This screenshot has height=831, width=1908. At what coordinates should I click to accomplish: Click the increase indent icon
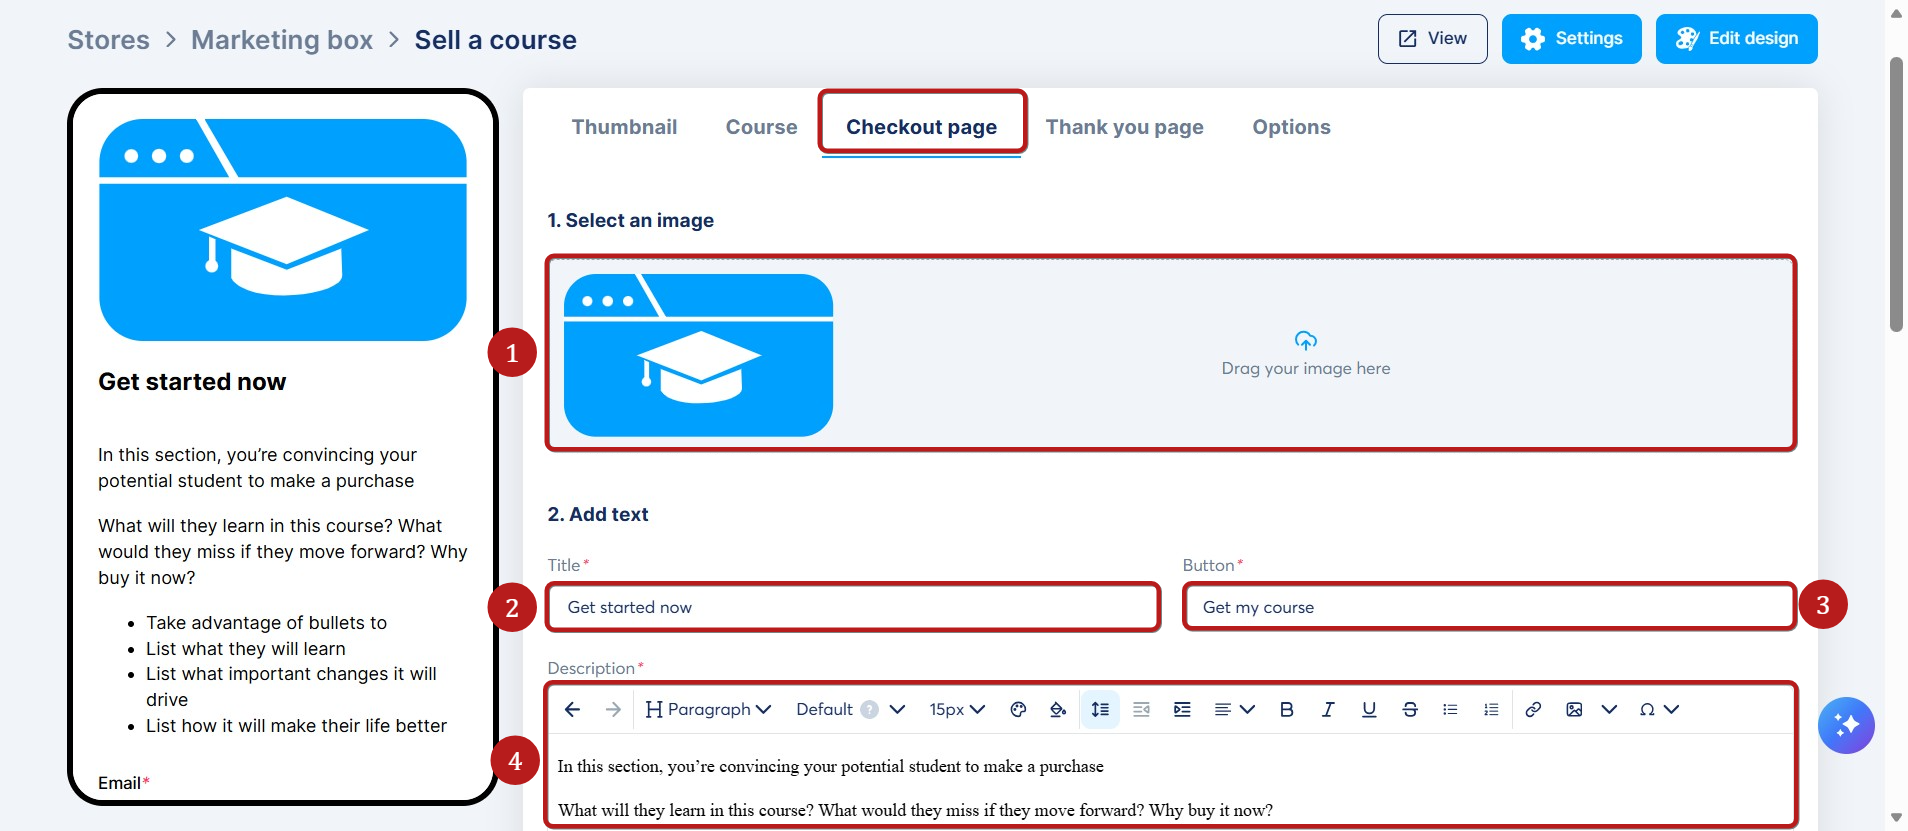pyautogui.click(x=1182, y=709)
